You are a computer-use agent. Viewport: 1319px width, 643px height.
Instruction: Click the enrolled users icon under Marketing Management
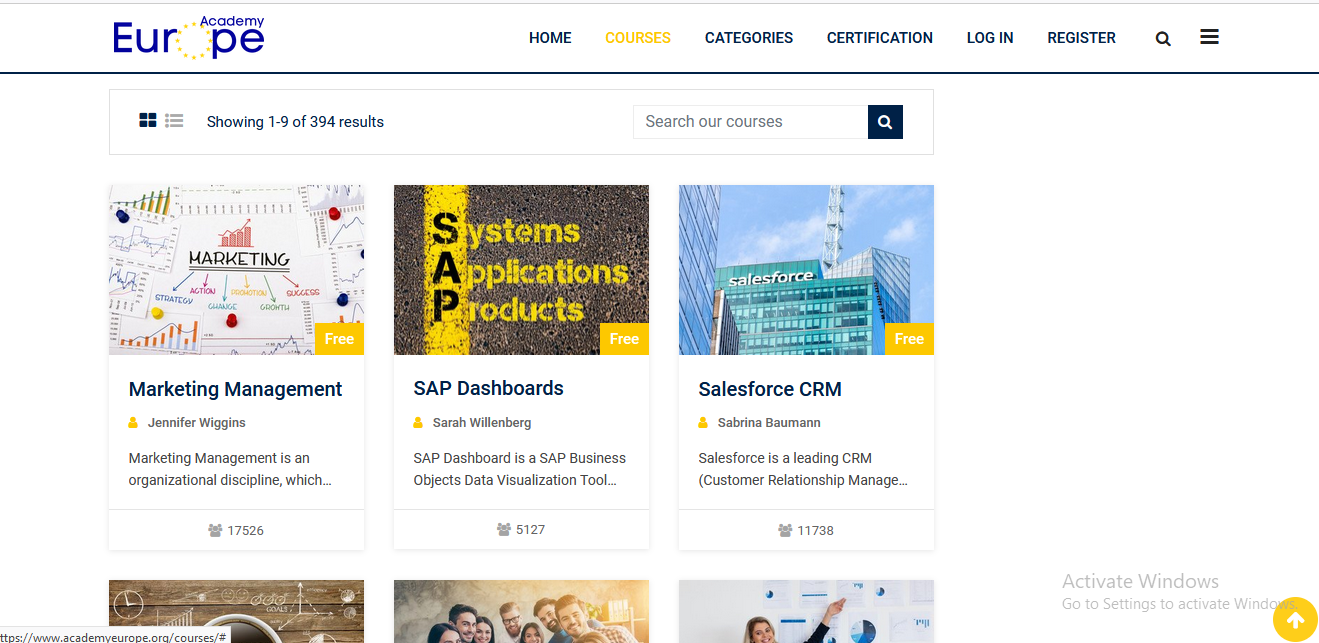215,530
